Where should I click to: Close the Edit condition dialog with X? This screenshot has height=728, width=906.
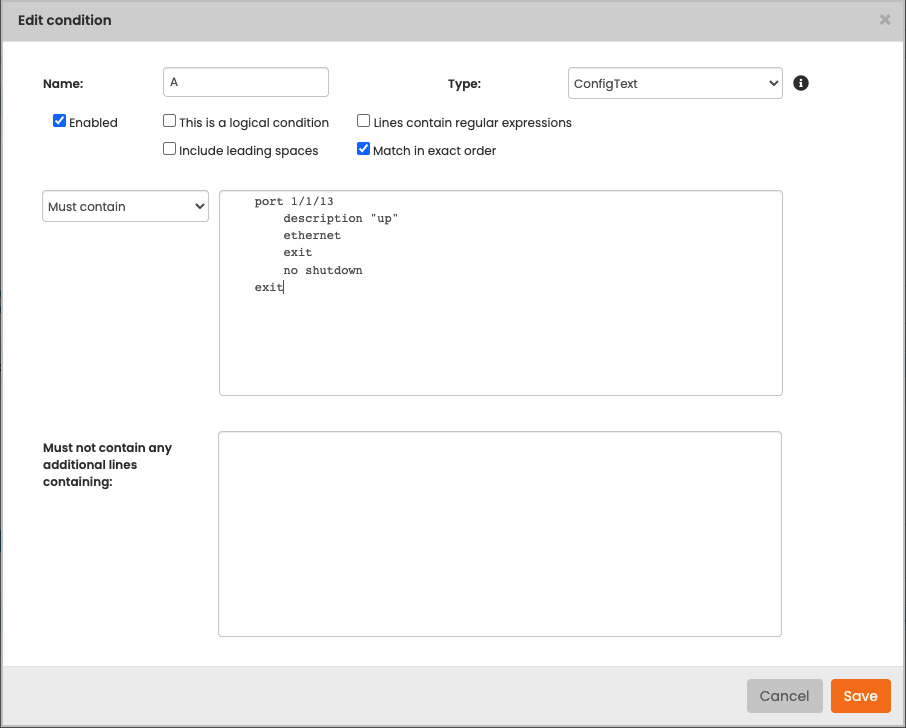pyautogui.click(x=884, y=20)
